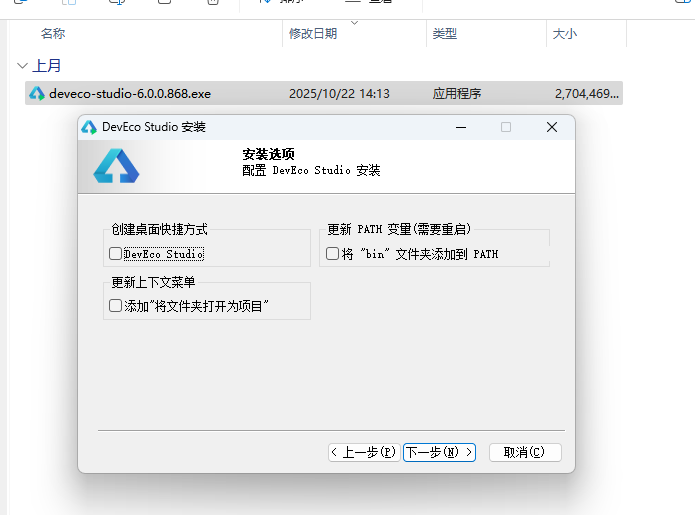Check the add "bin" folder to PATH option

tap(333, 254)
